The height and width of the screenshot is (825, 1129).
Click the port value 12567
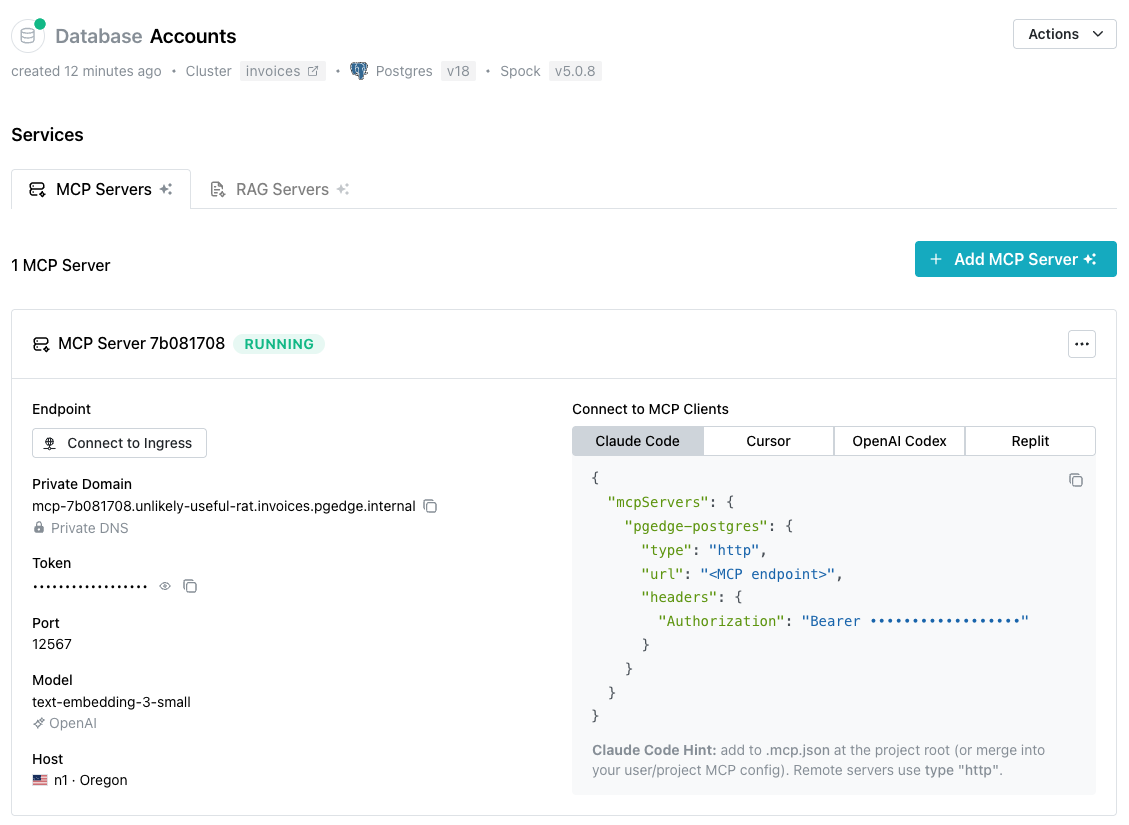pyautogui.click(x=52, y=644)
